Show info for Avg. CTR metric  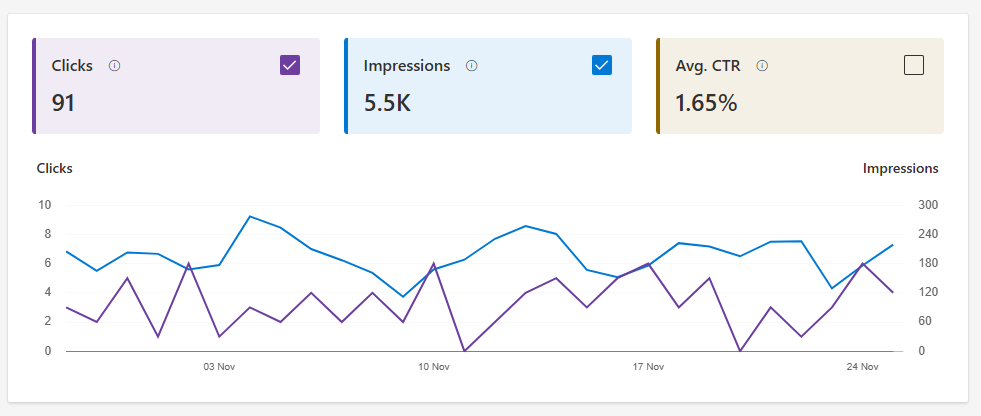click(762, 66)
